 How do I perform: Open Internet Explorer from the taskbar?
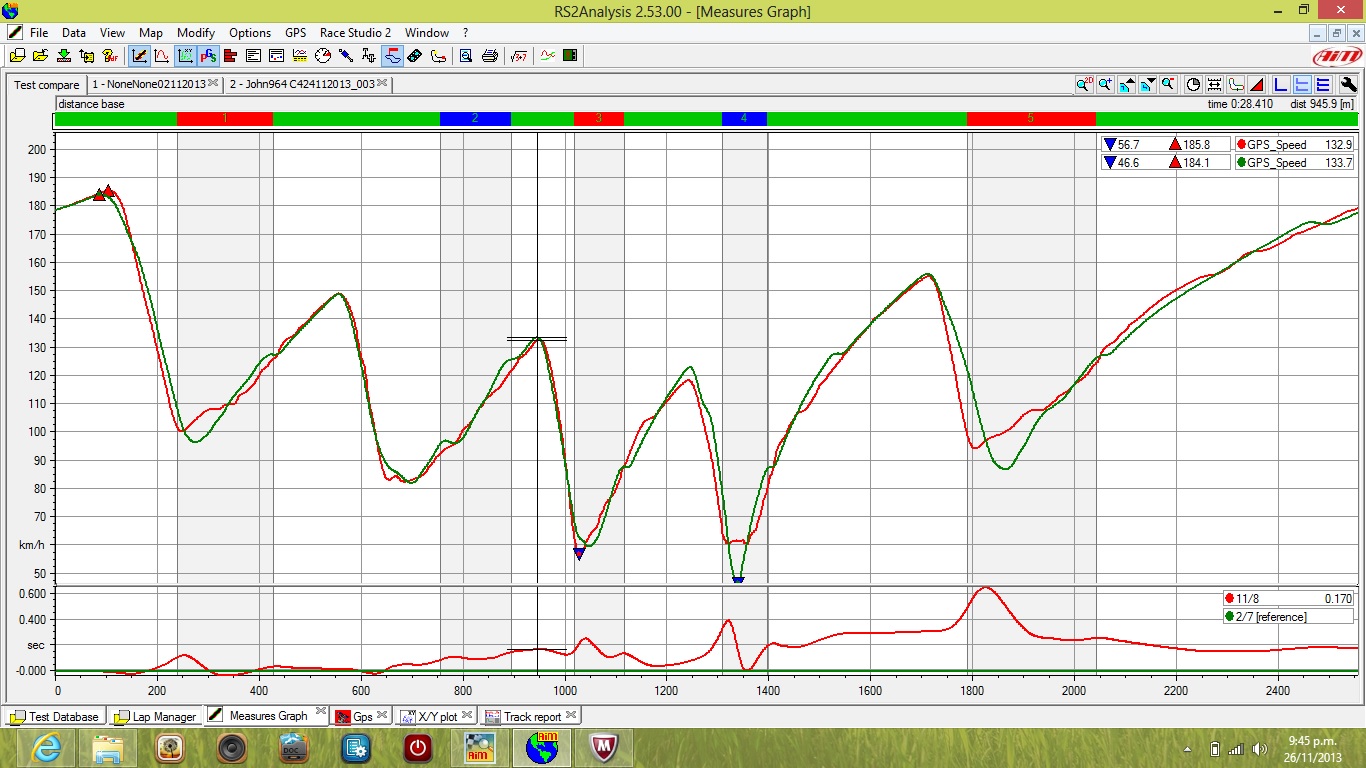click(x=46, y=748)
